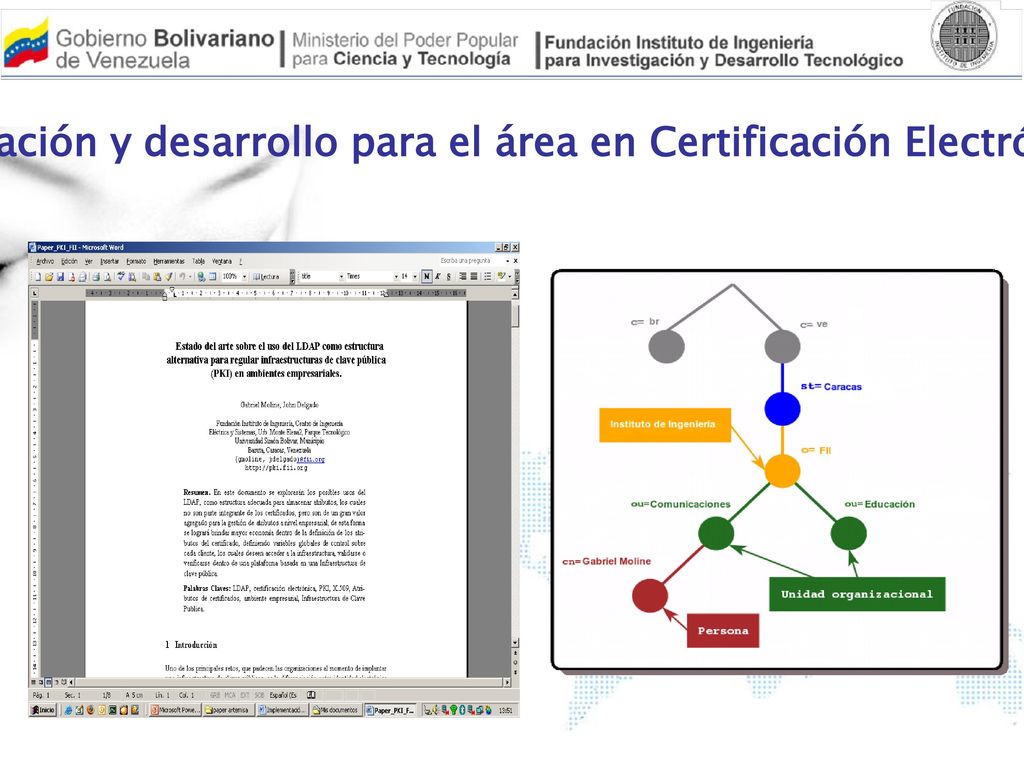The width and height of the screenshot is (1024, 768).
Task: Click the Tables and borders icon
Action: click(212, 277)
